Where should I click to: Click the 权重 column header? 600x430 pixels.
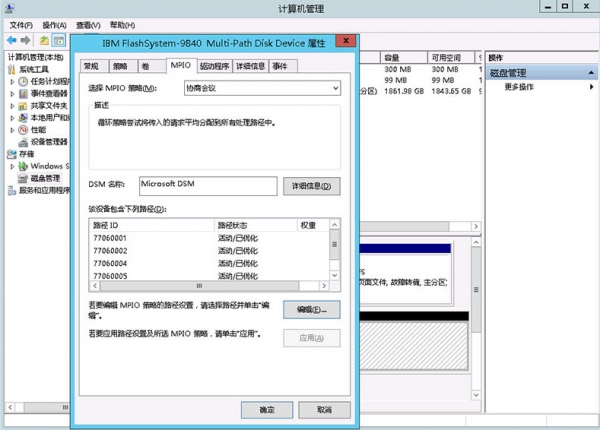pos(313,225)
